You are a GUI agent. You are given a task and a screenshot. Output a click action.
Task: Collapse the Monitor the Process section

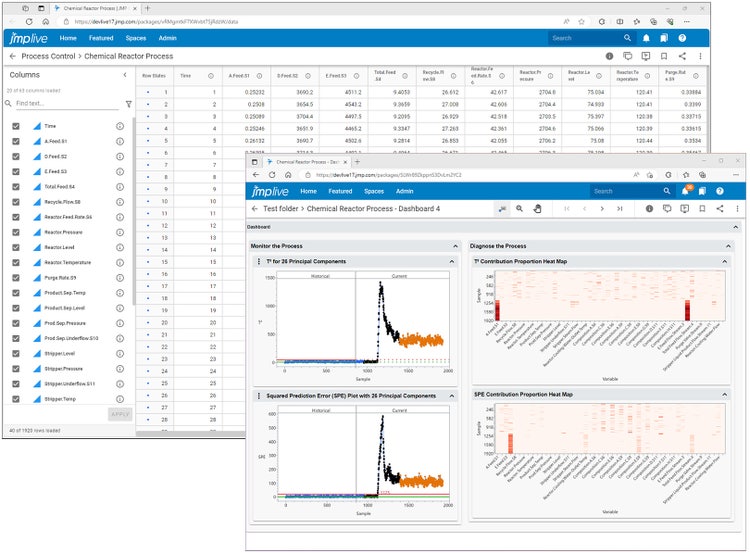[x=458, y=246]
